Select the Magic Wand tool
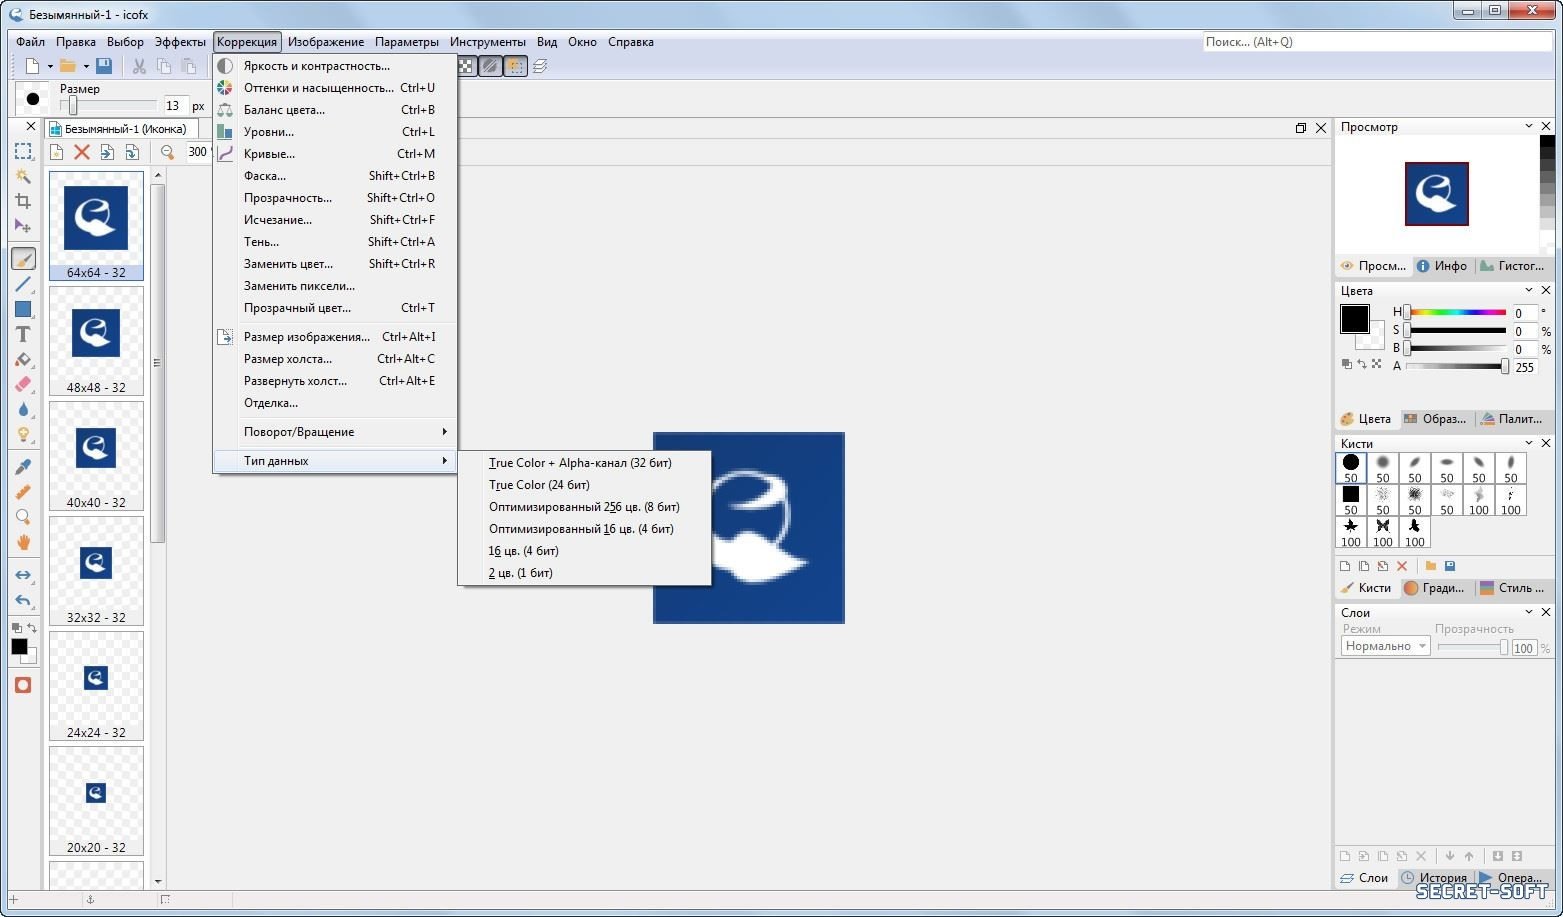1563x917 pixels. [x=23, y=176]
